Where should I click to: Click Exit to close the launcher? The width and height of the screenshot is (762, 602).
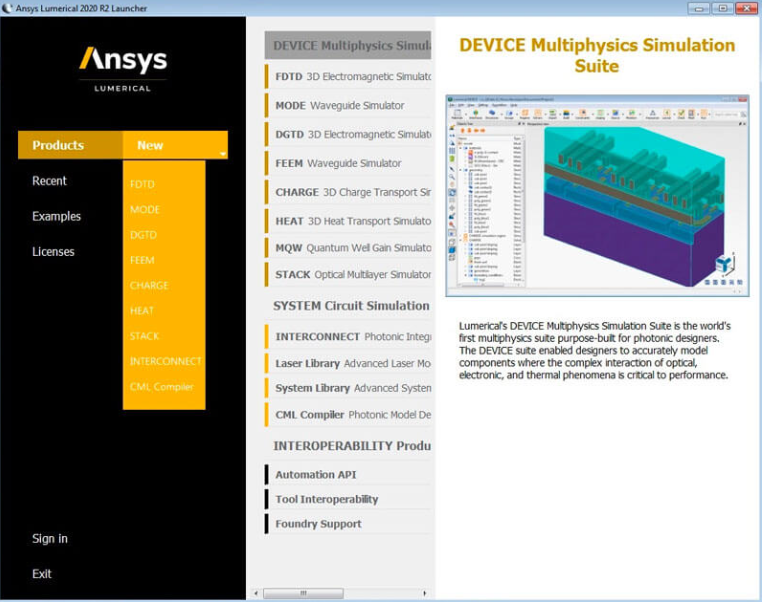pyautogui.click(x=42, y=574)
